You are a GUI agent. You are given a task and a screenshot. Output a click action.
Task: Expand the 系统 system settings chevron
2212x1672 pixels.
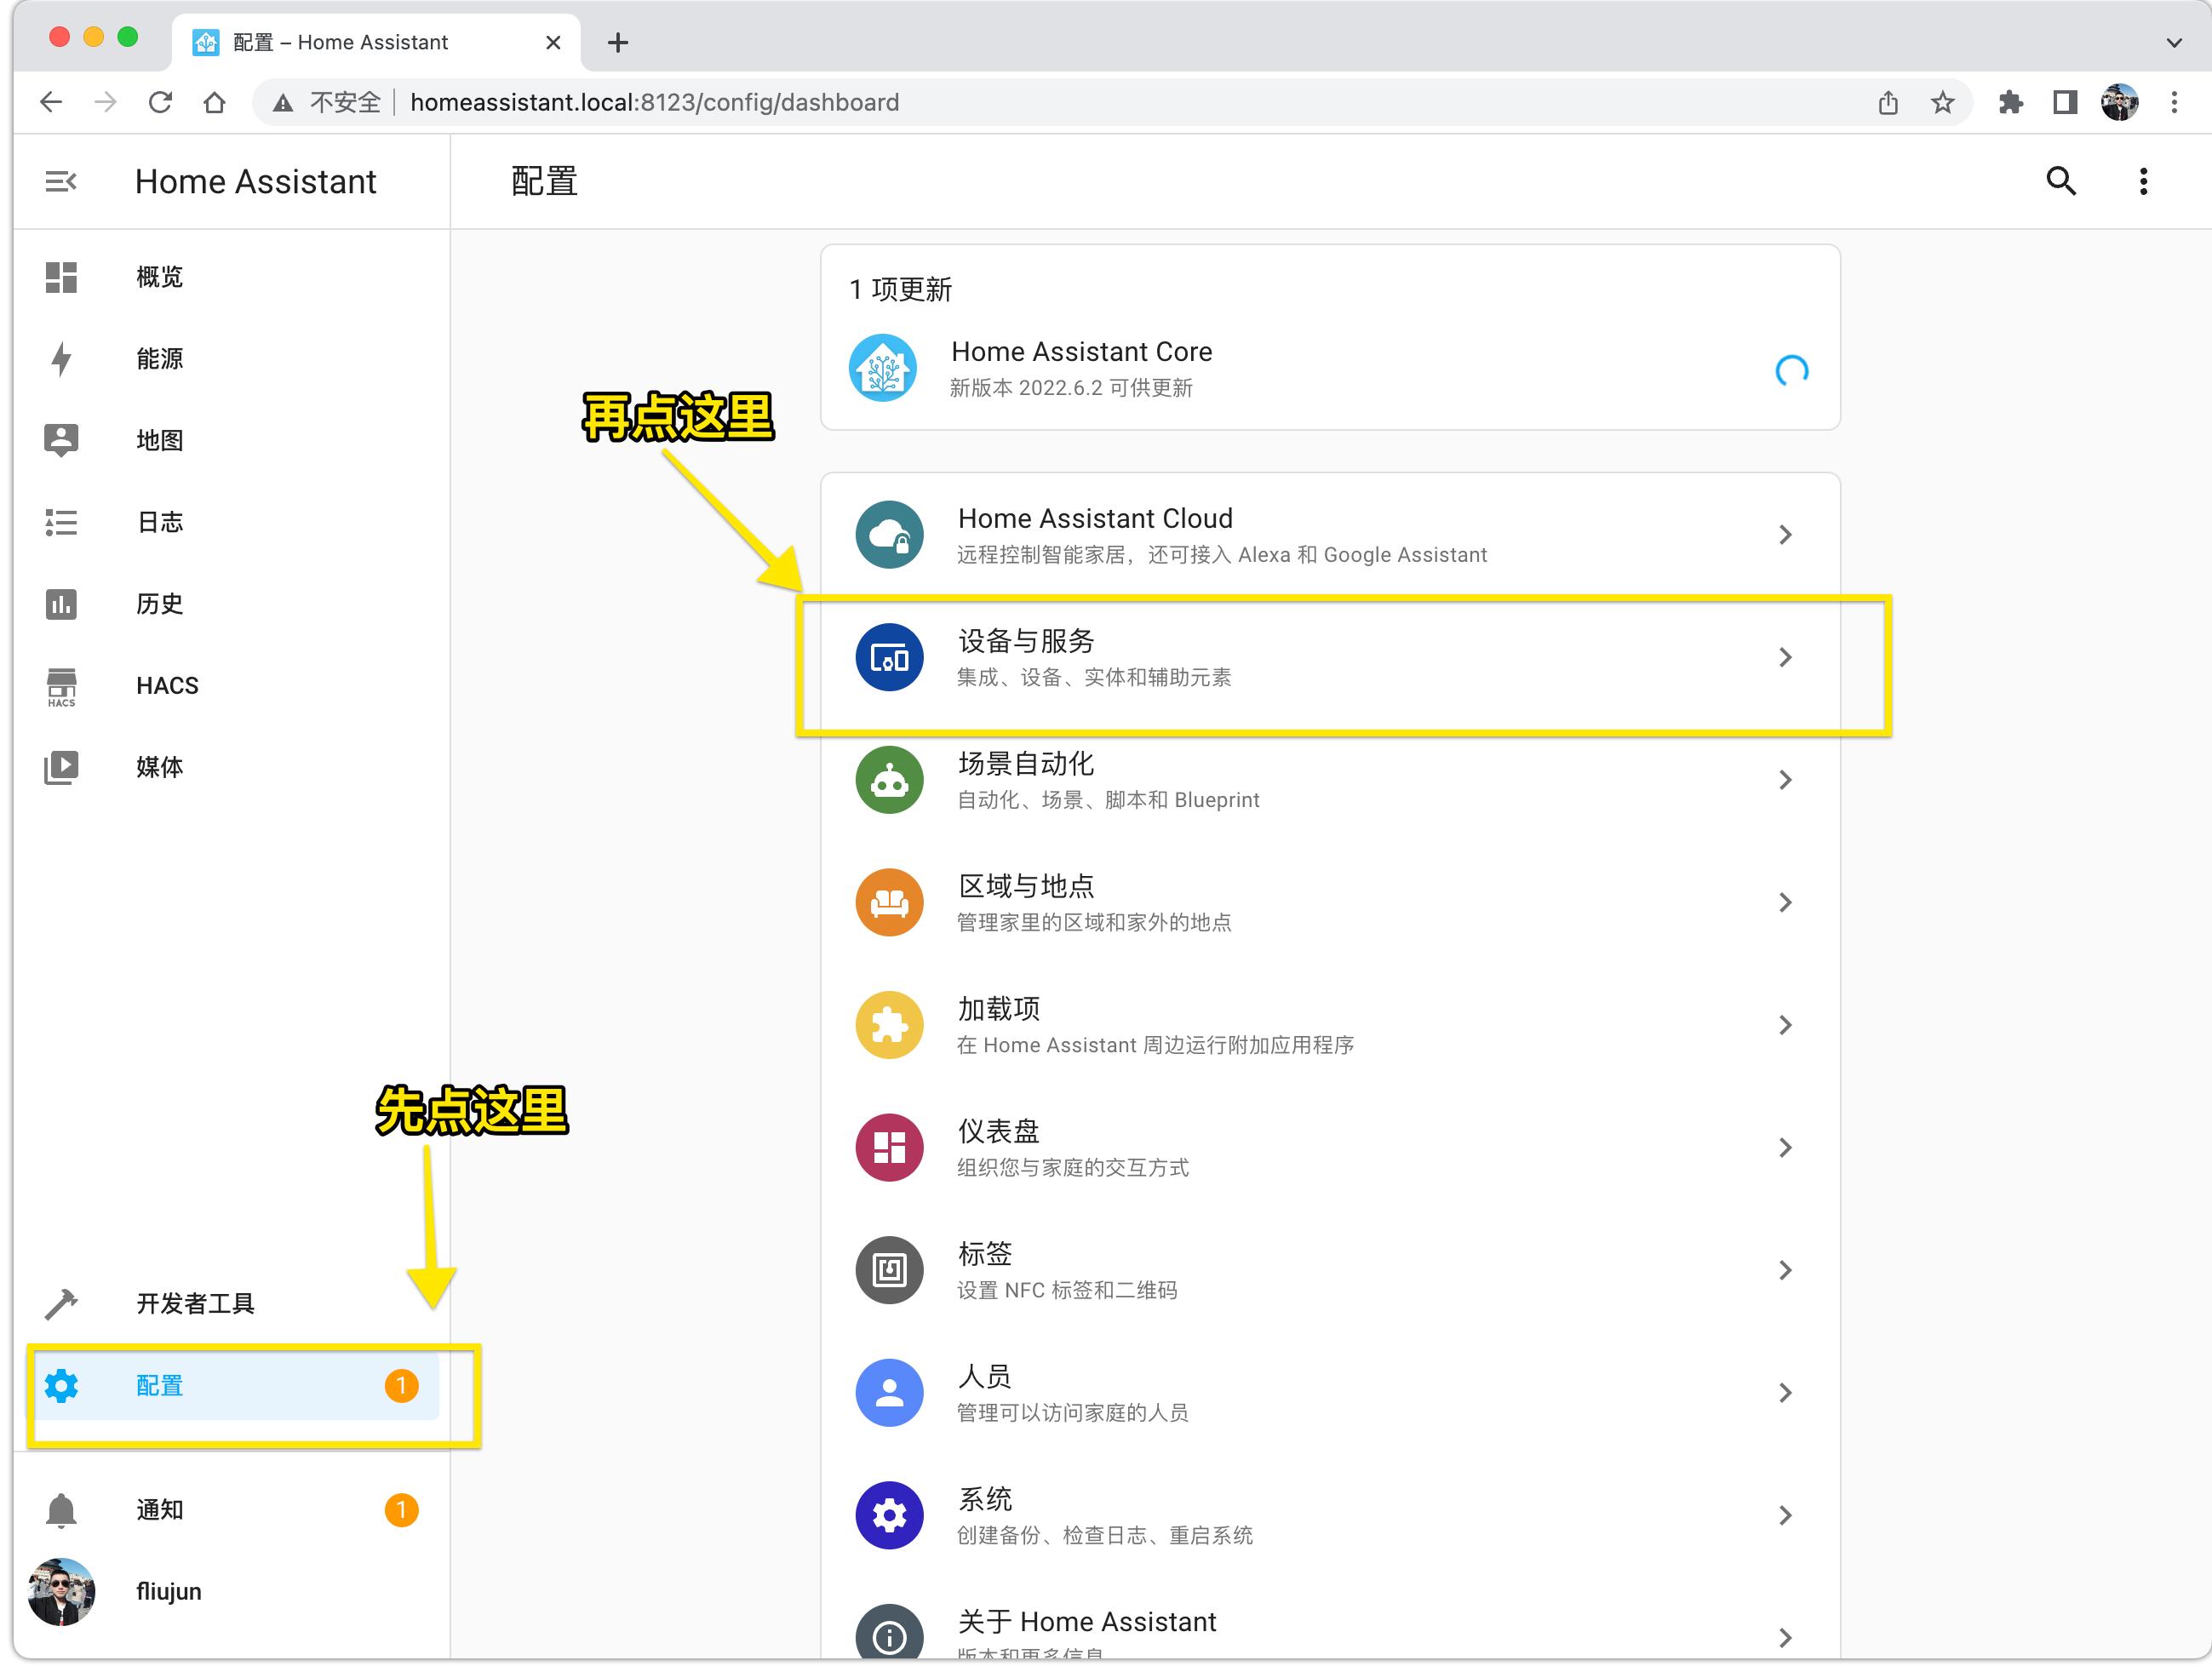tap(1788, 1515)
